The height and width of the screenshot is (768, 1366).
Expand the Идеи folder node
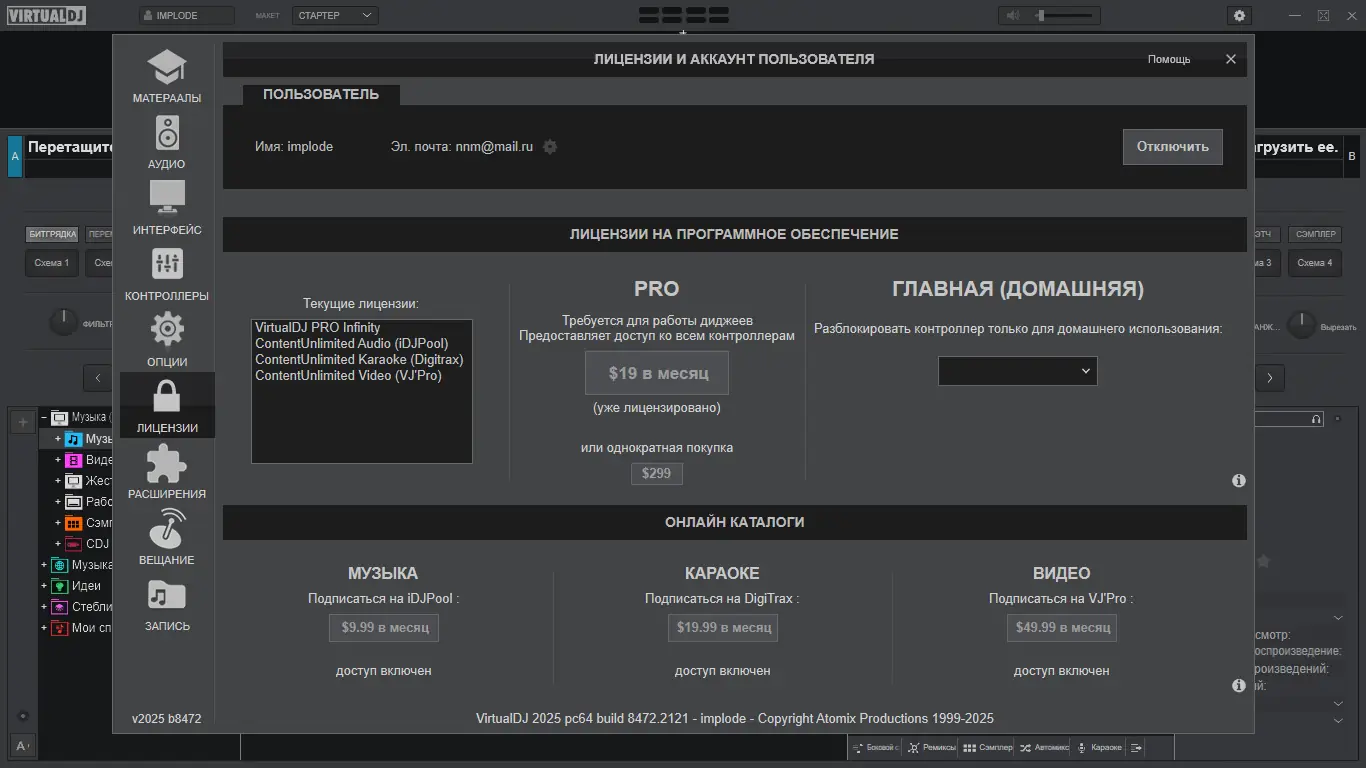pos(44,586)
